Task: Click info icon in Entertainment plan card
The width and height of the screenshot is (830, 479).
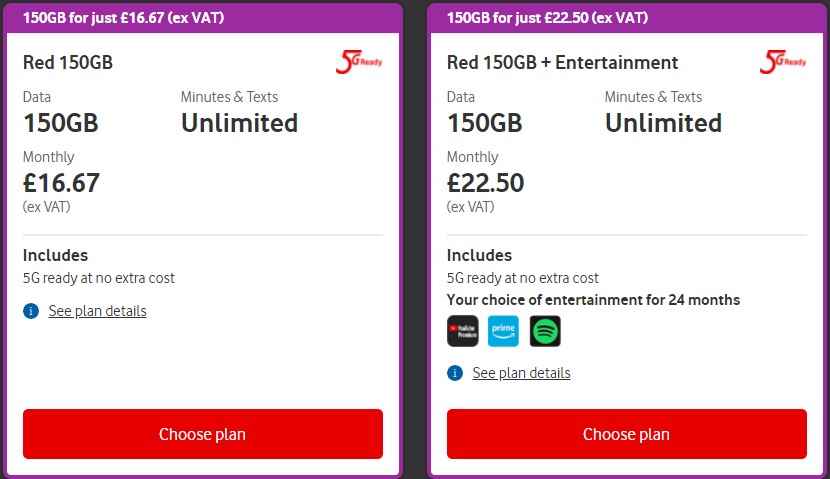Action: point(455,373)
